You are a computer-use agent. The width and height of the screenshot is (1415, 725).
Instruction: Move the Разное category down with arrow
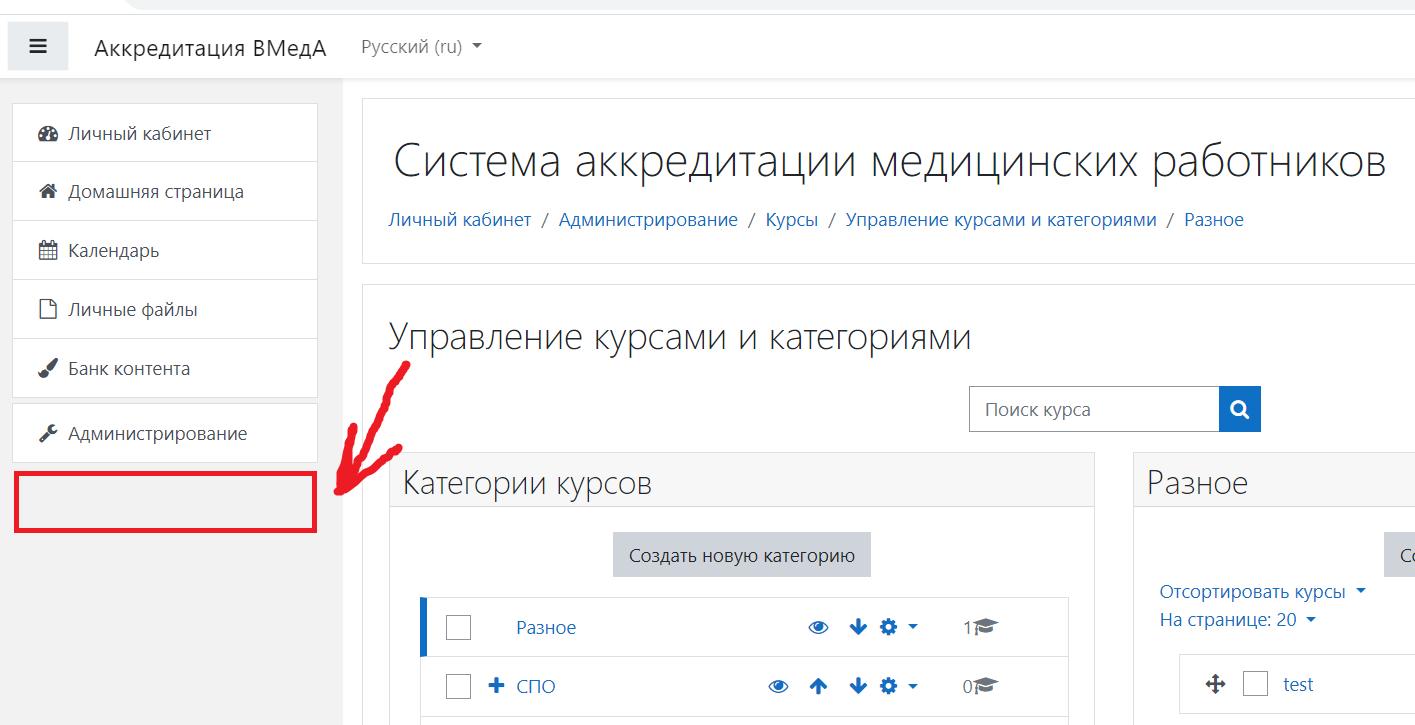857,627
